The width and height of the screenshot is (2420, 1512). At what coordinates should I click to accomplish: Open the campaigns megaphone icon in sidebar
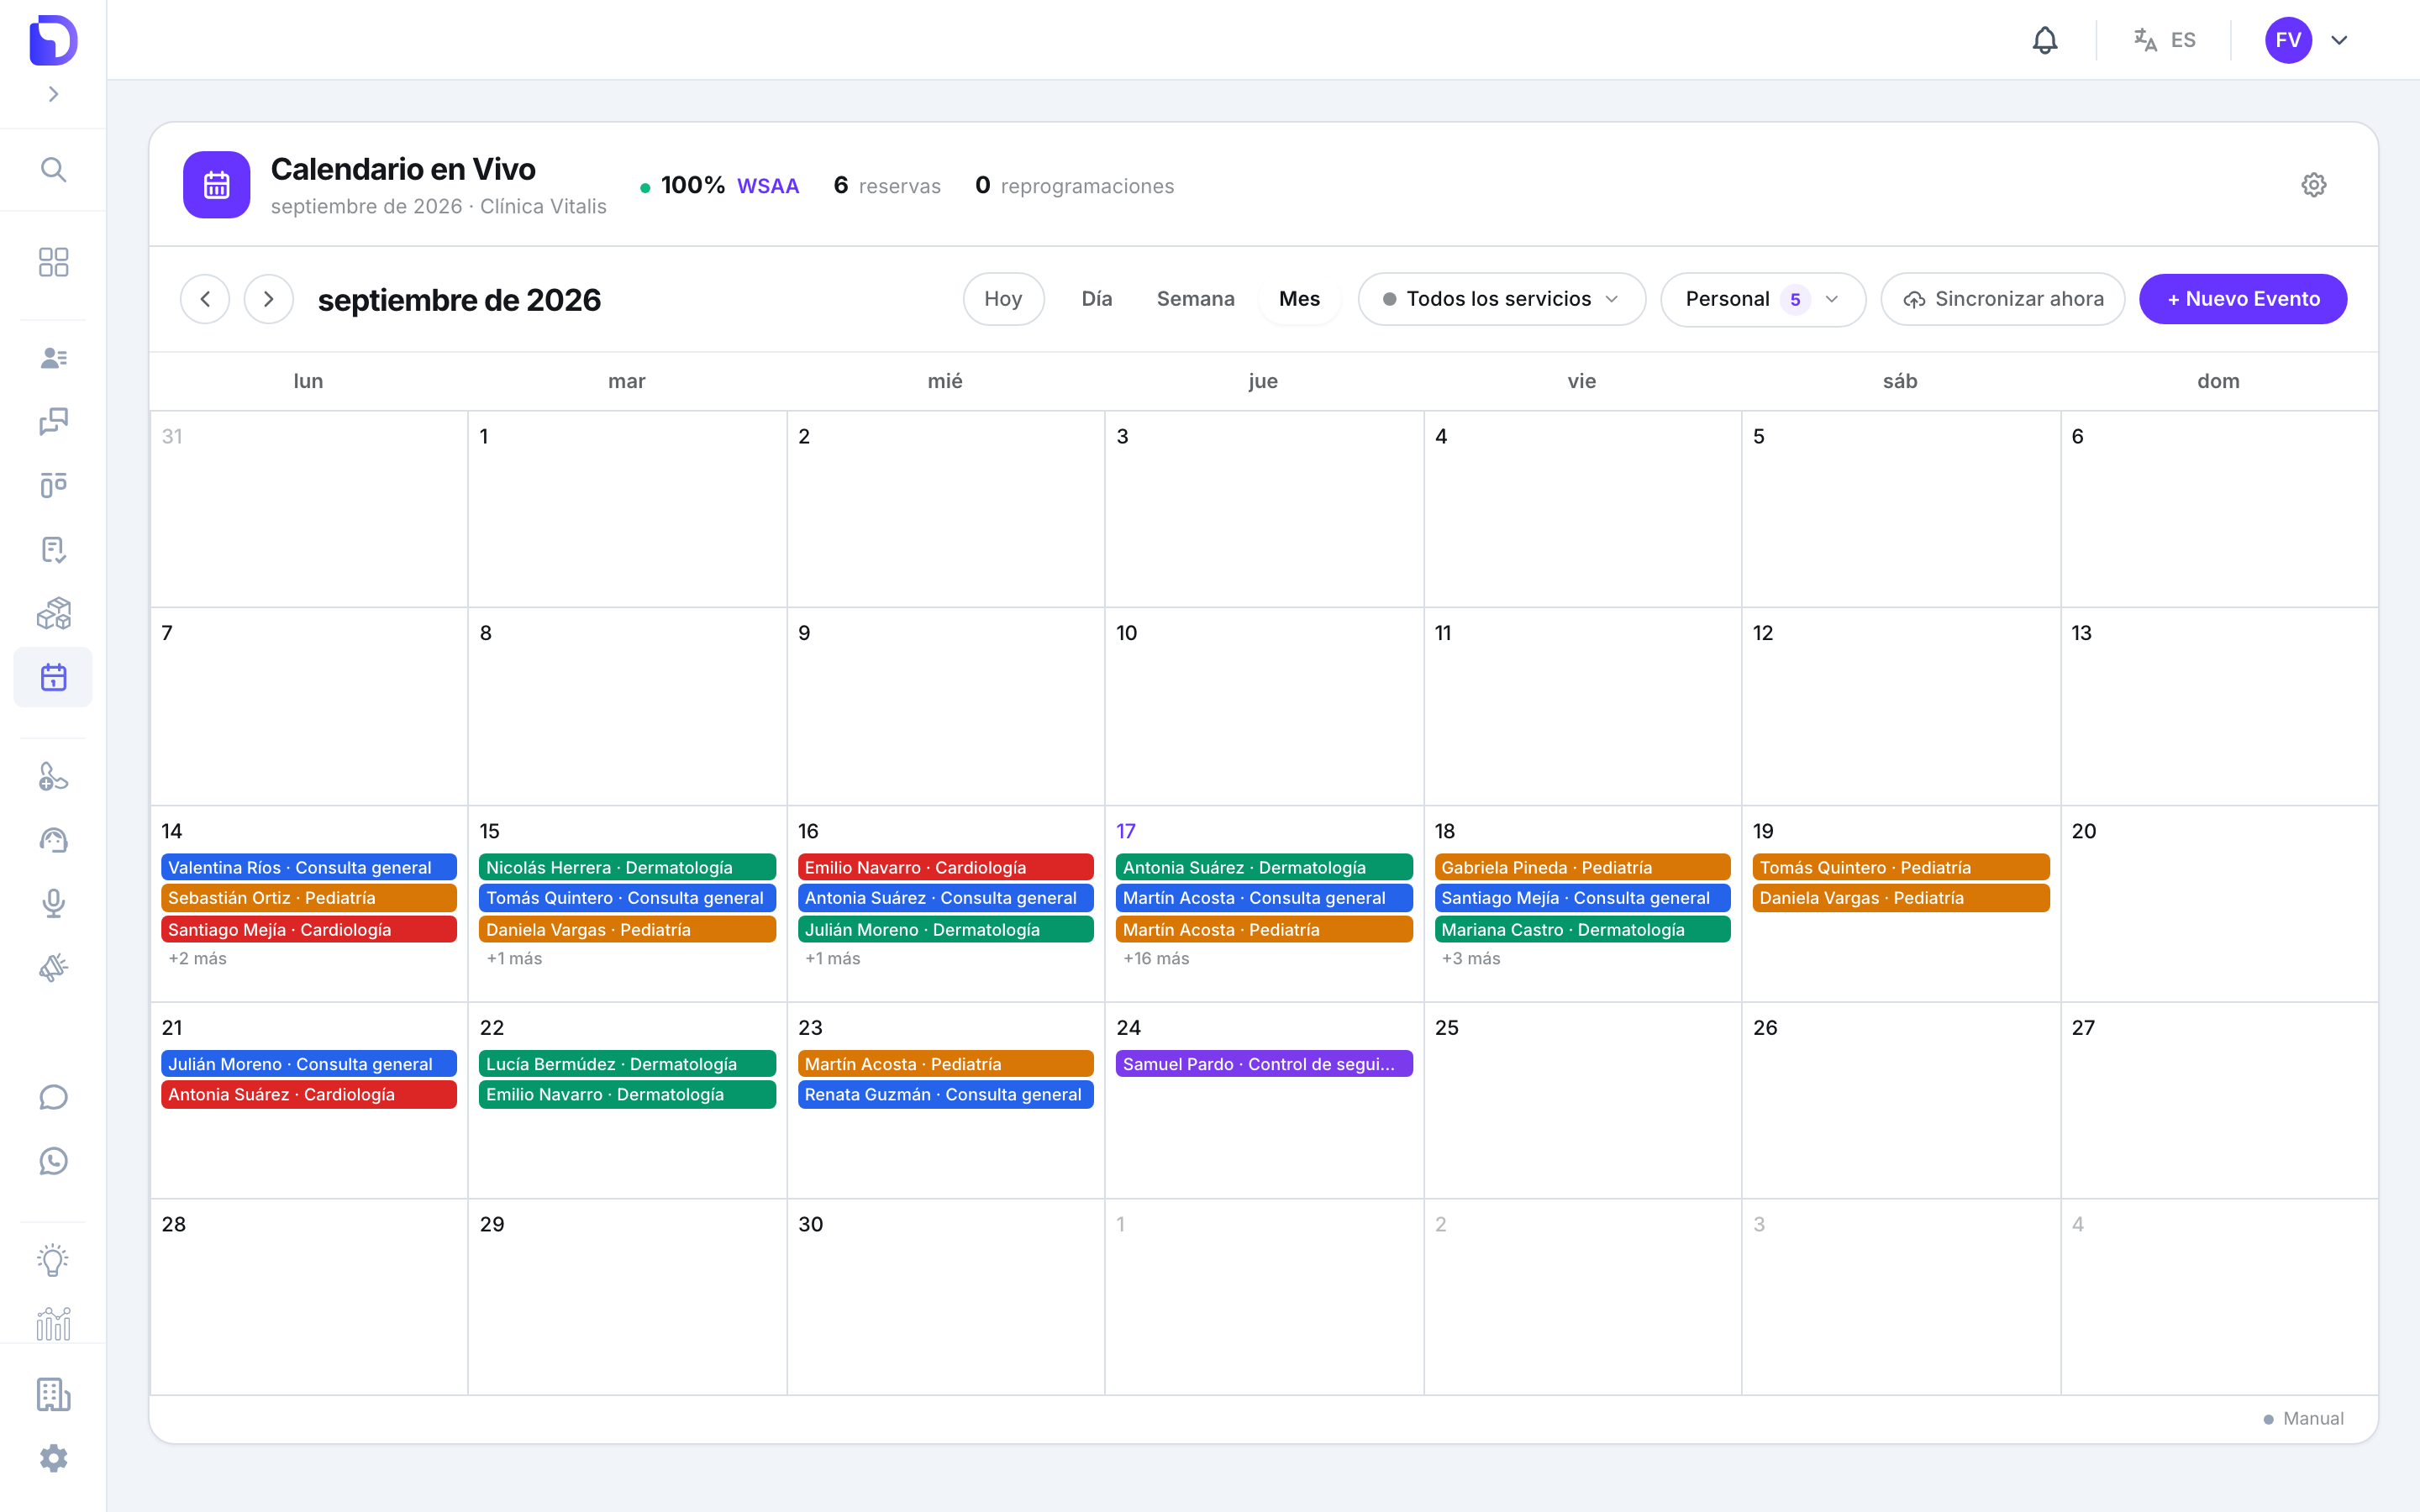[x=53, y=968]
